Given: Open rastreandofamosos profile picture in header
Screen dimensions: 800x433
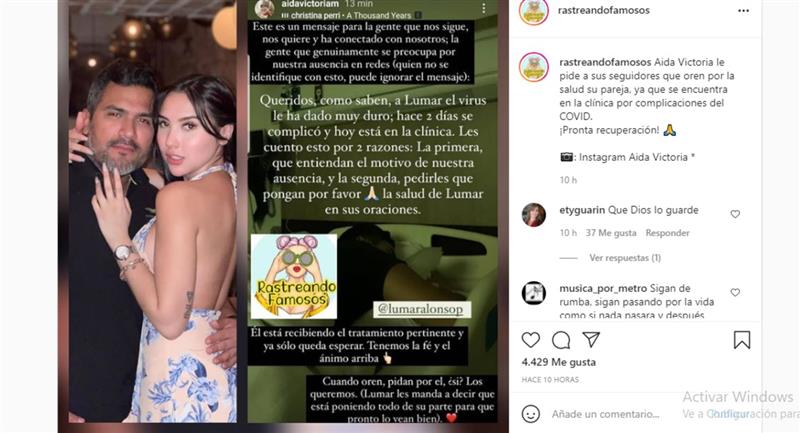Looking at the screenshot, I should (533, 11).
